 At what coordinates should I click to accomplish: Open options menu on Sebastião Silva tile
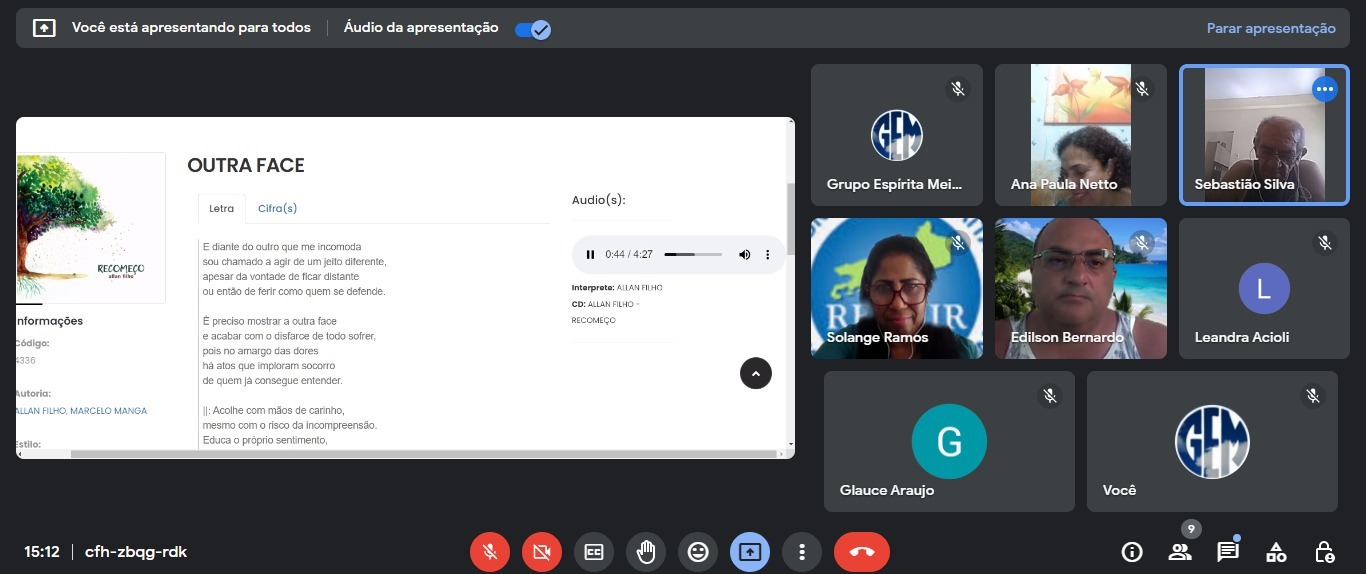[x=1325, y=89]
